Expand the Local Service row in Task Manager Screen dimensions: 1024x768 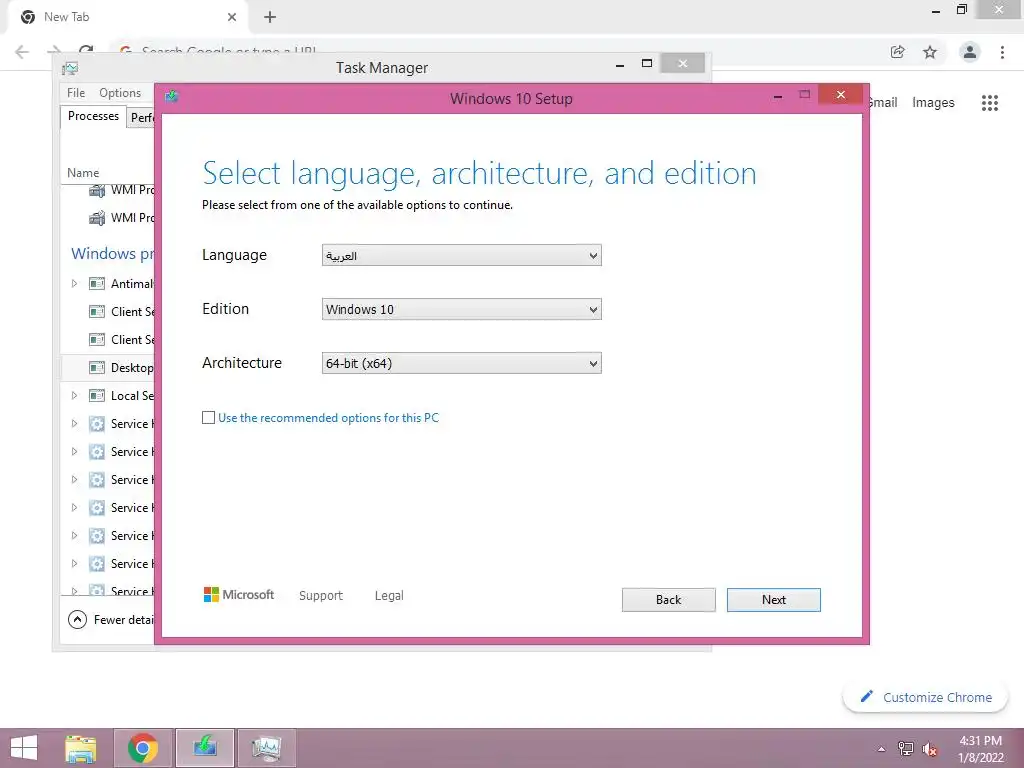tap(74, 395)
